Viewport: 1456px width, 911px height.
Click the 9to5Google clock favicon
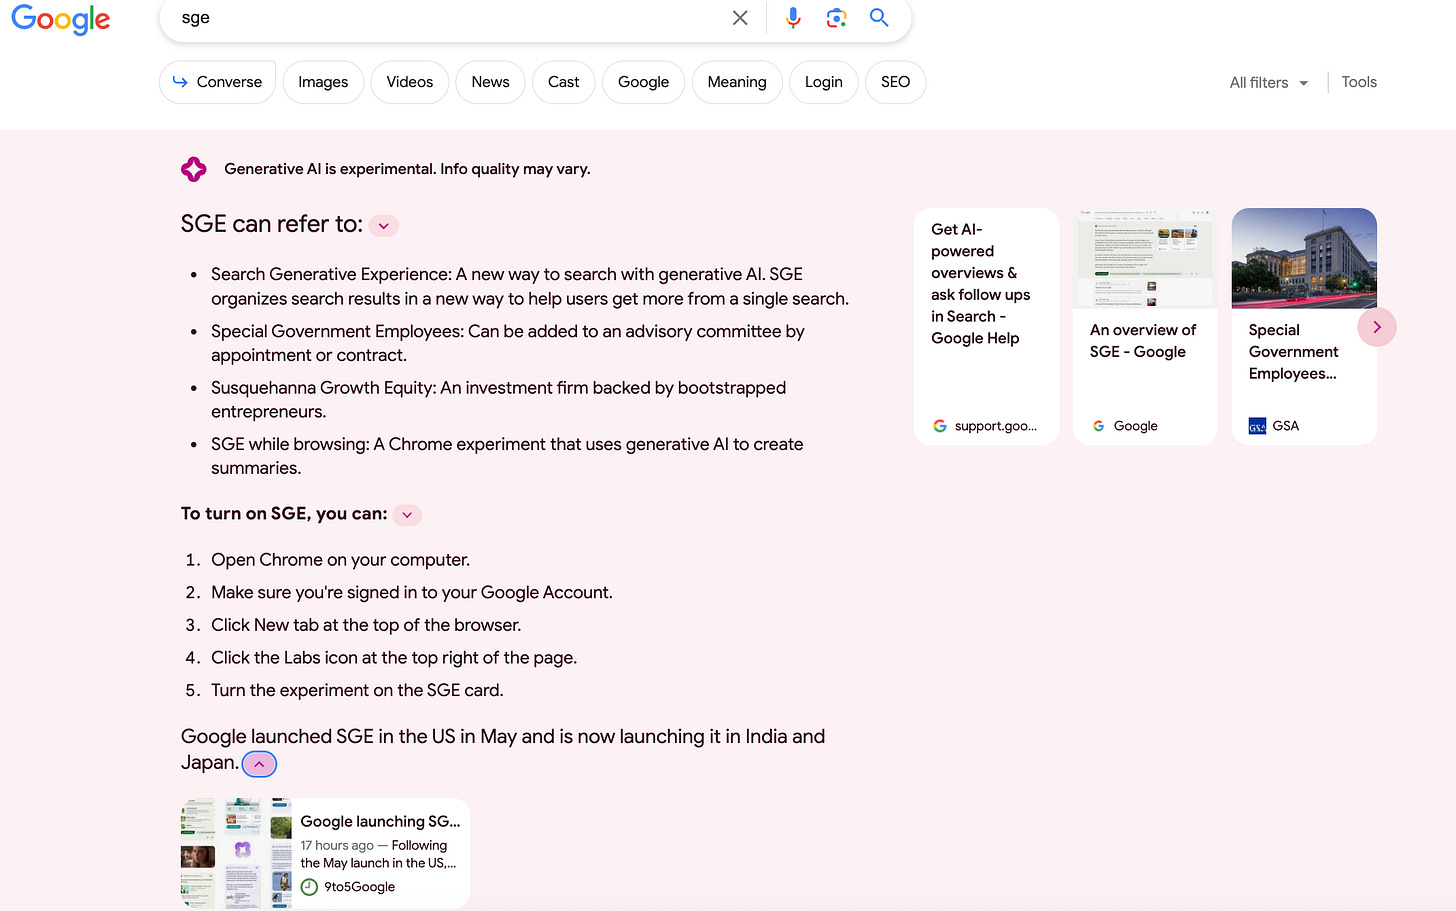309,887
